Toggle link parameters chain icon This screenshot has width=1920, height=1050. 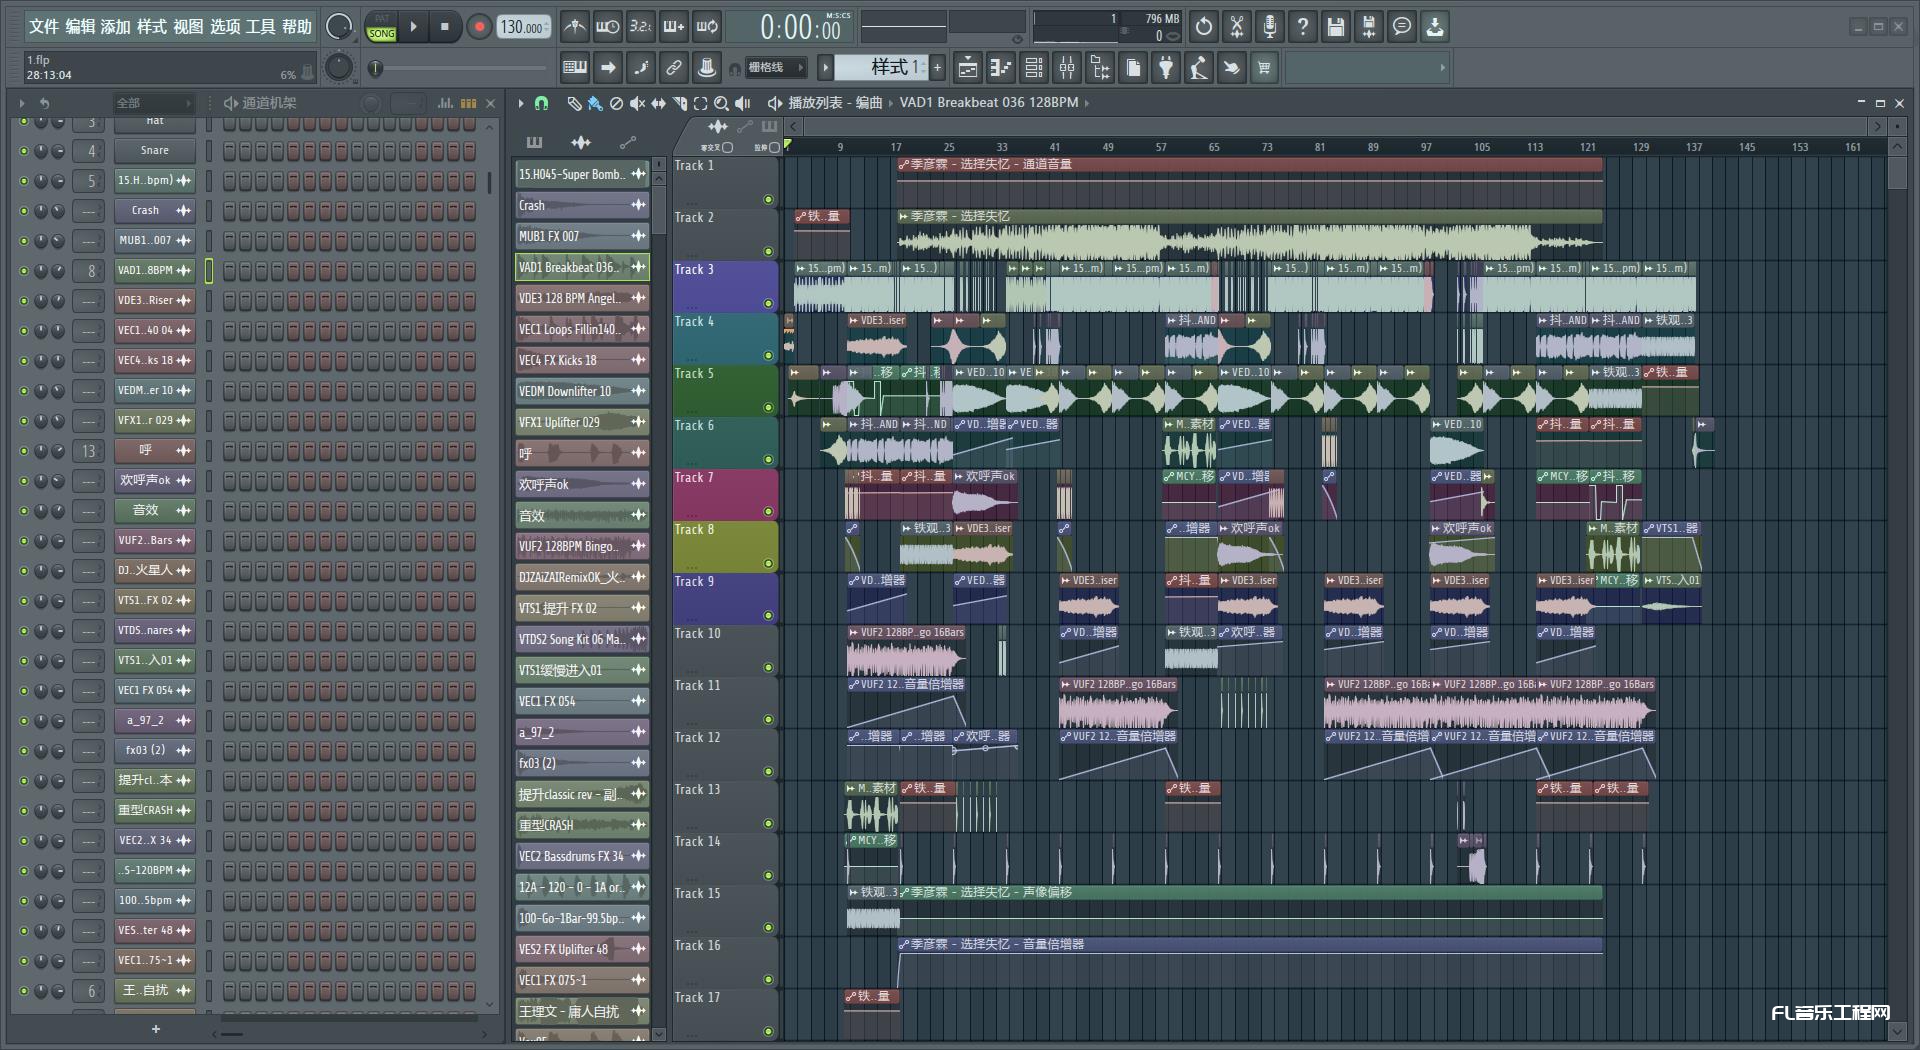point(674,68)
